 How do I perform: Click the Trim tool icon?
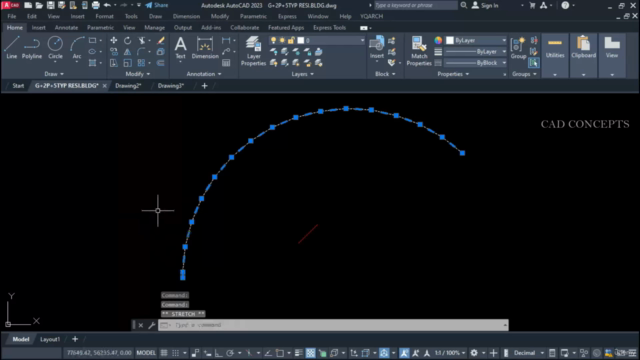[142, 40]
